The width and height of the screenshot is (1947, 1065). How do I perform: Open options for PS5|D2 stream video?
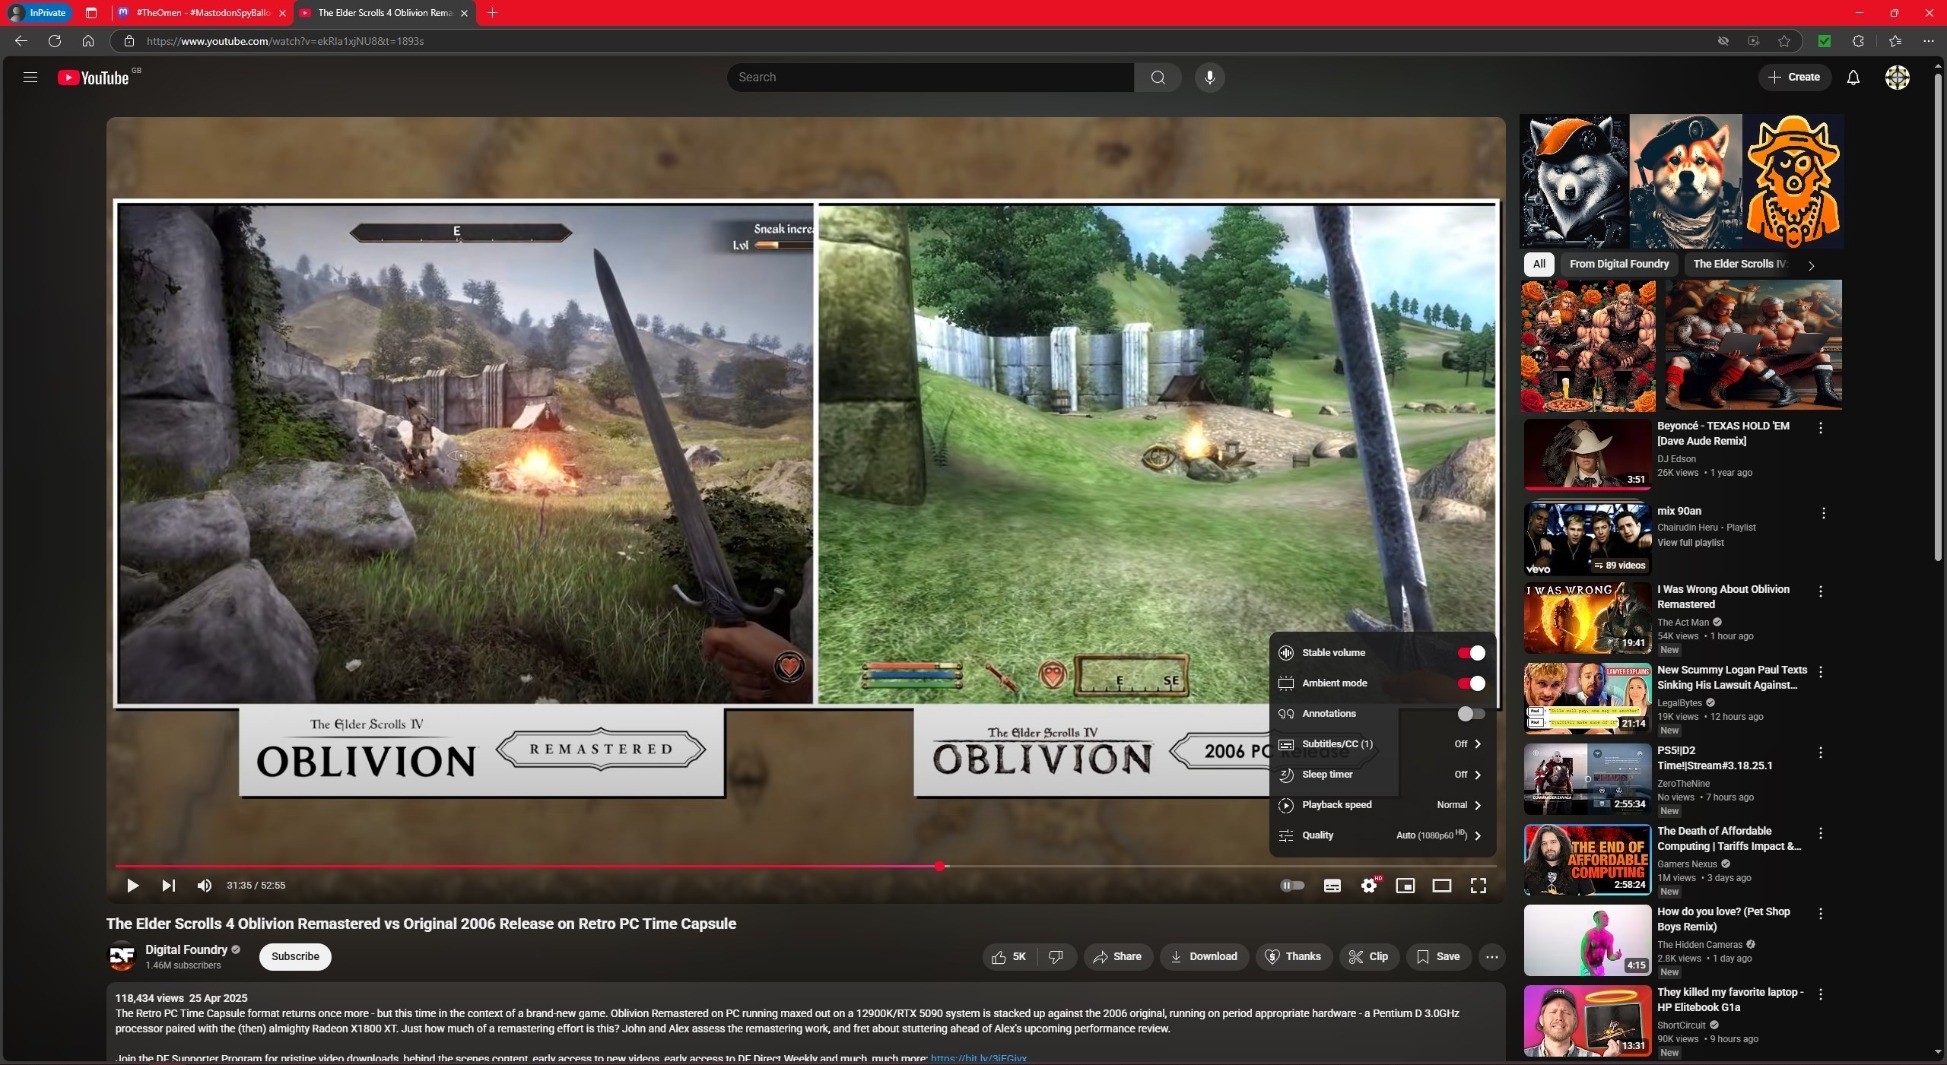1821,753
